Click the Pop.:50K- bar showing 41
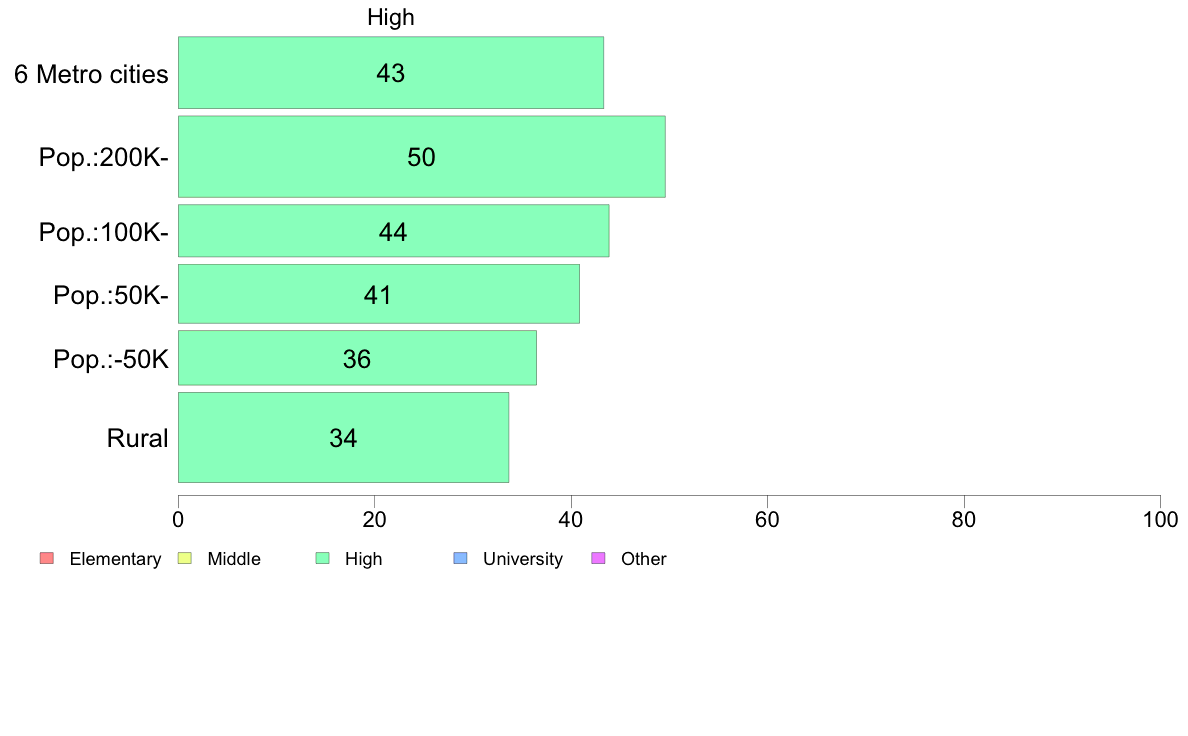This screenshot has width=1188, height=736. click(379, 294)
